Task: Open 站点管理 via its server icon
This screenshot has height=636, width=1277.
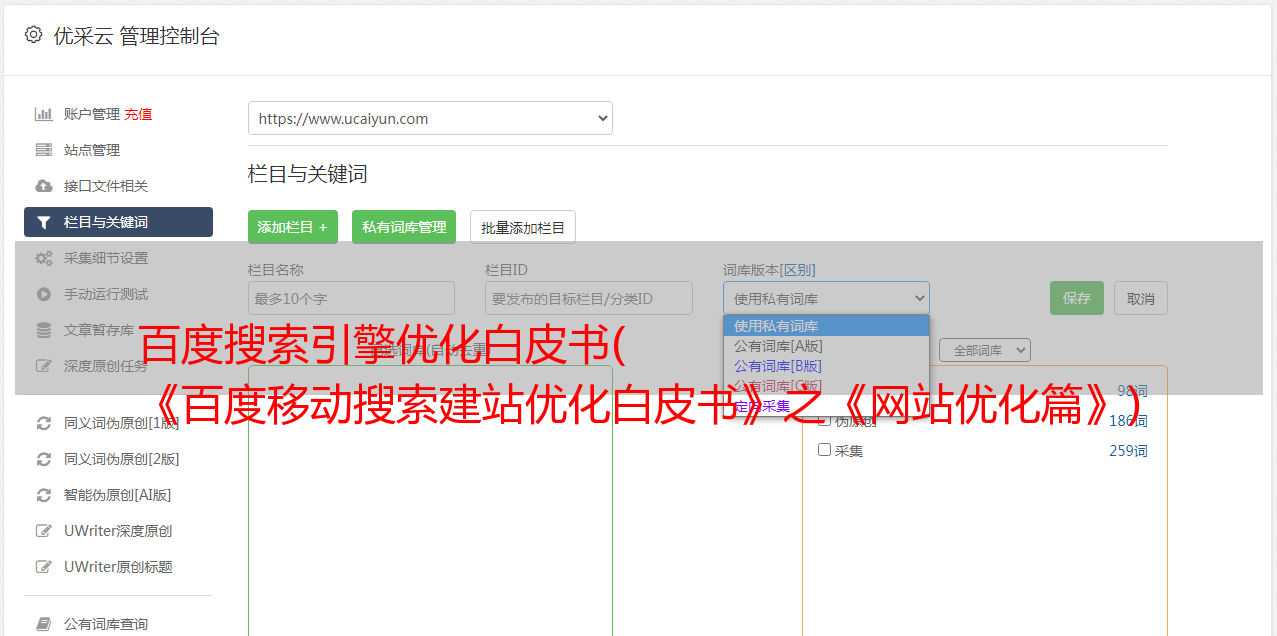Action: [x=44, y=150]
